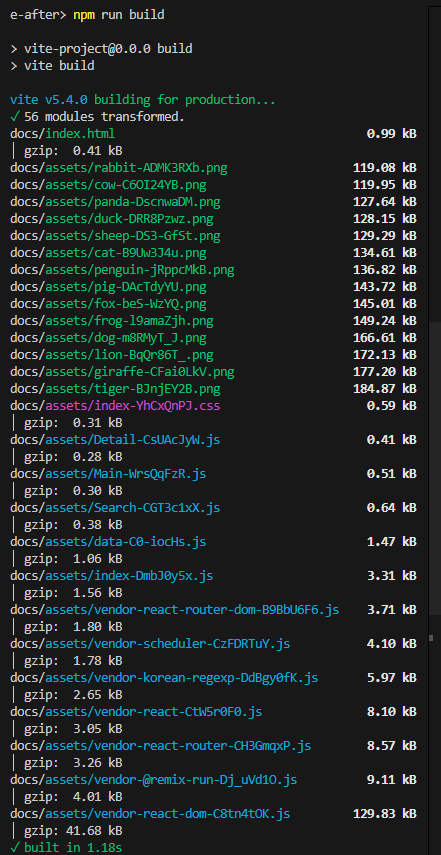Viewport: 441px width, 855px height.
Task: Open docs/index.html file path
Action: tap(62, 134)
